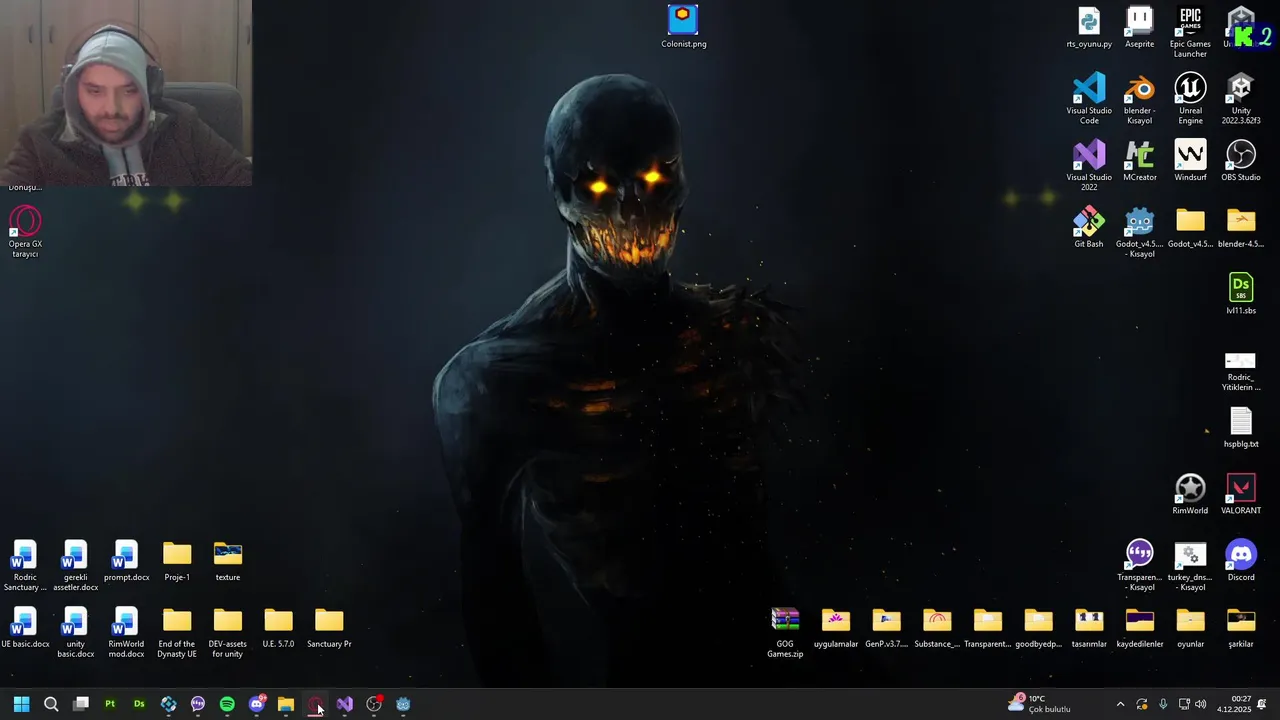
Task: Open the GenP.v3.7 folder
Action: [x=886, y=627]
